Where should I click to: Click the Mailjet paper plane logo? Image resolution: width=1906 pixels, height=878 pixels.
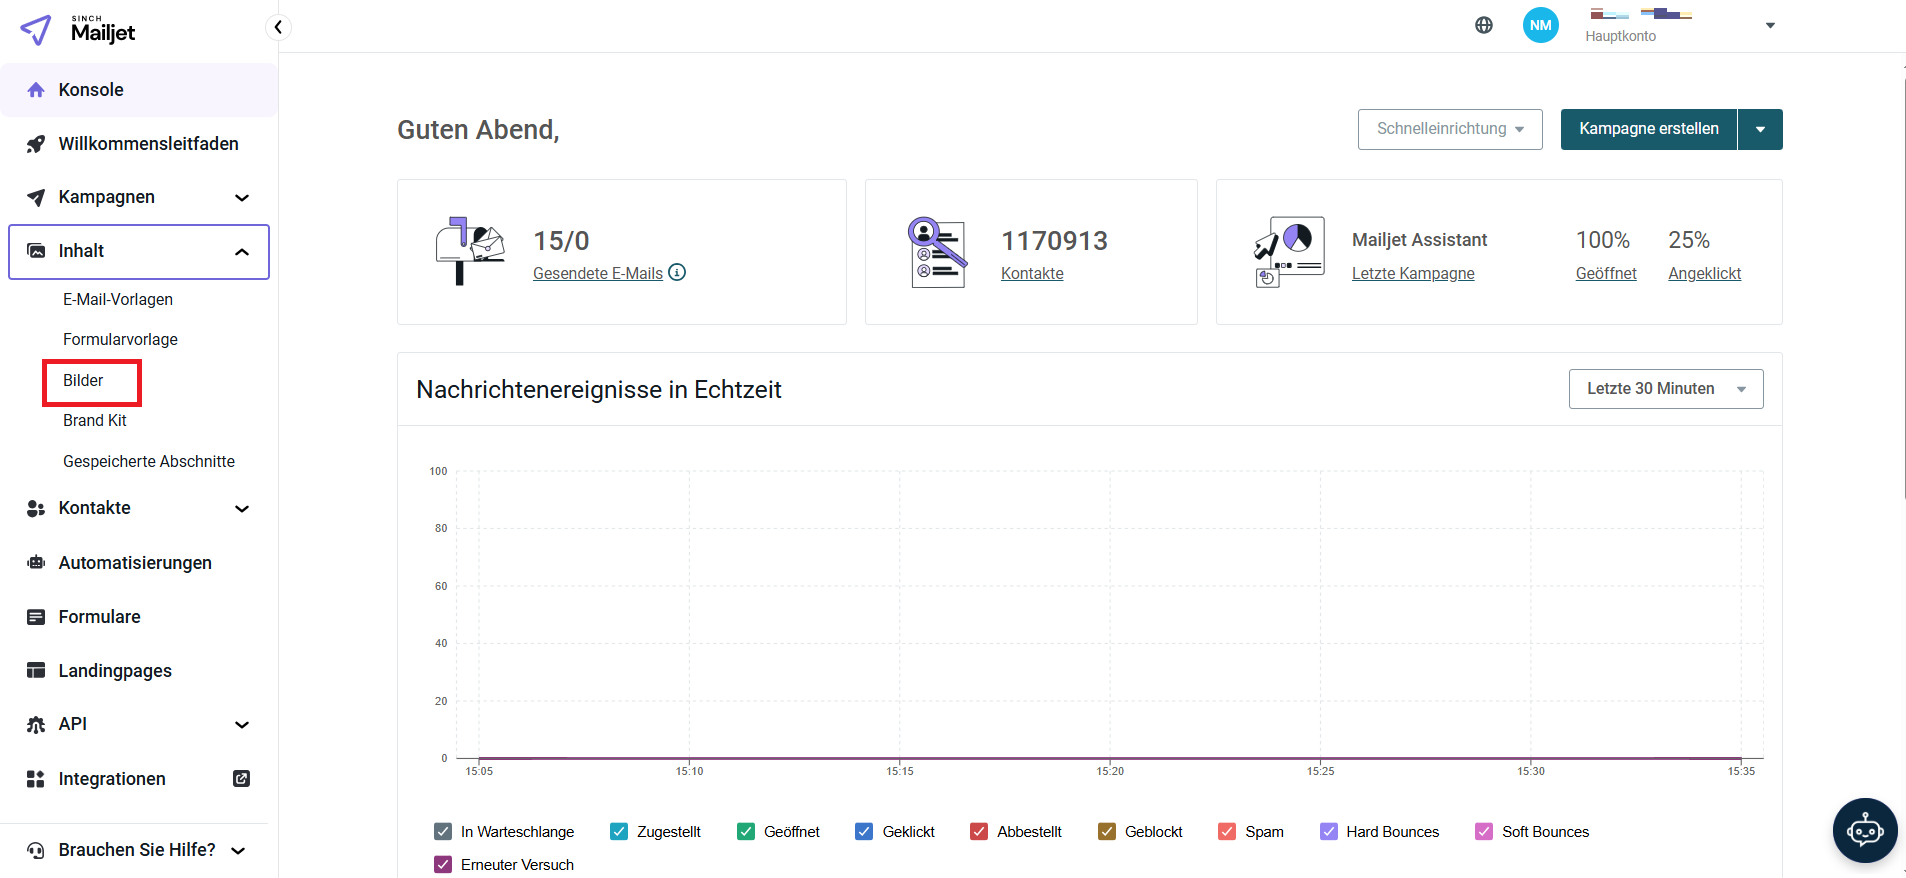tap(36, 30)
